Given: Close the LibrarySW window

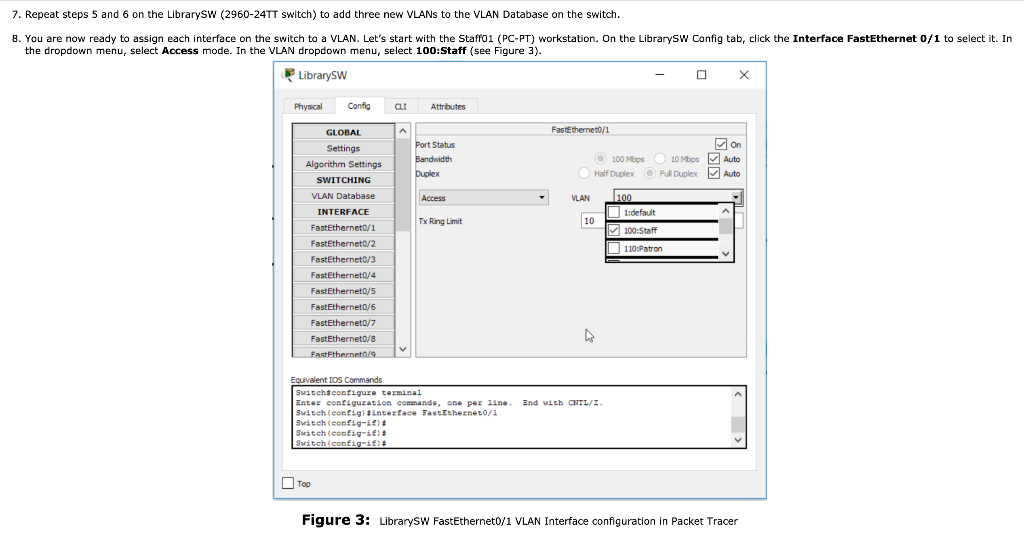Looking at the screenshot, I should [x=744, y=74].
